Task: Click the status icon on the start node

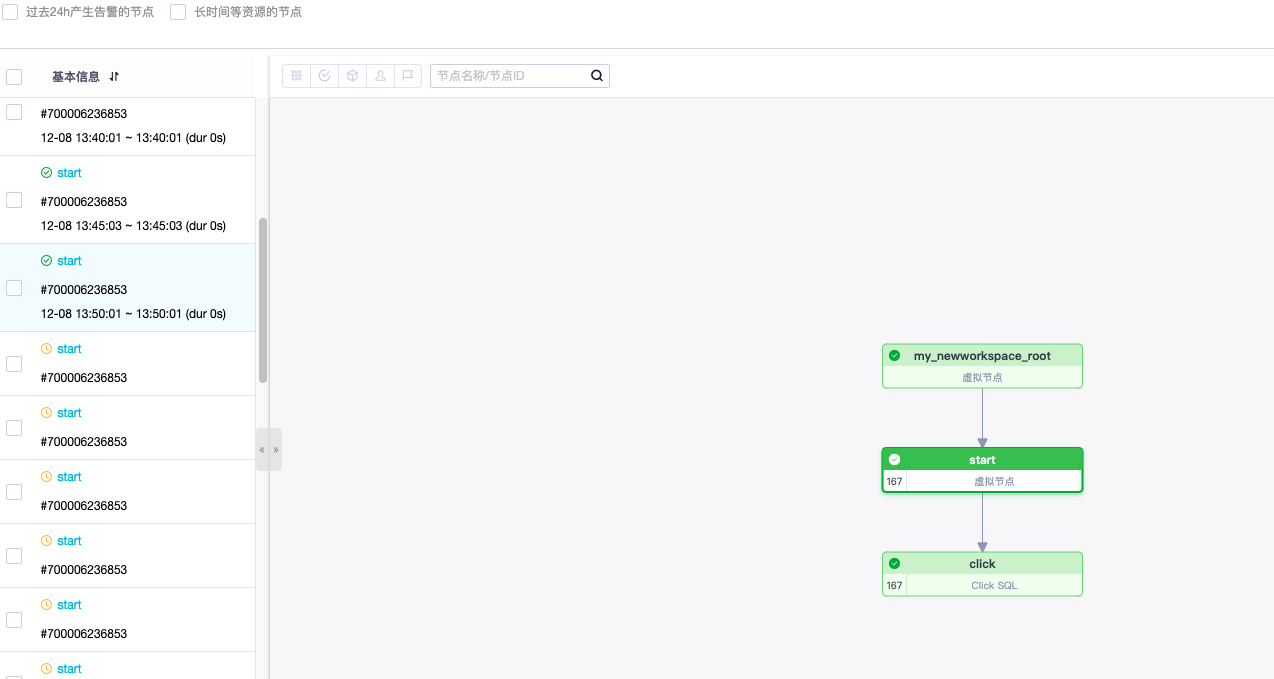Action: click(894, 459)
